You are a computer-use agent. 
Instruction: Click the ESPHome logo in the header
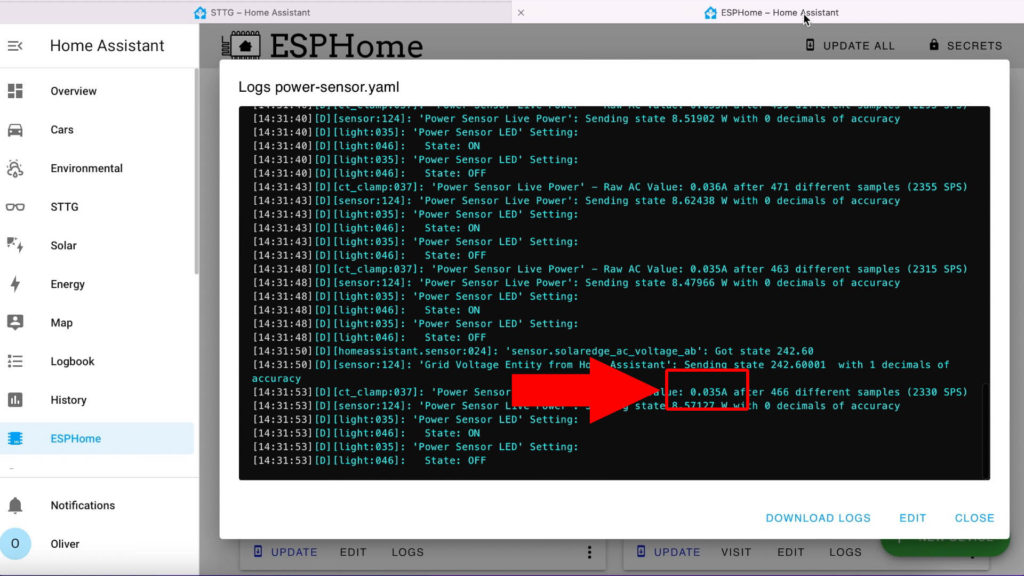[x=322, y=45]
